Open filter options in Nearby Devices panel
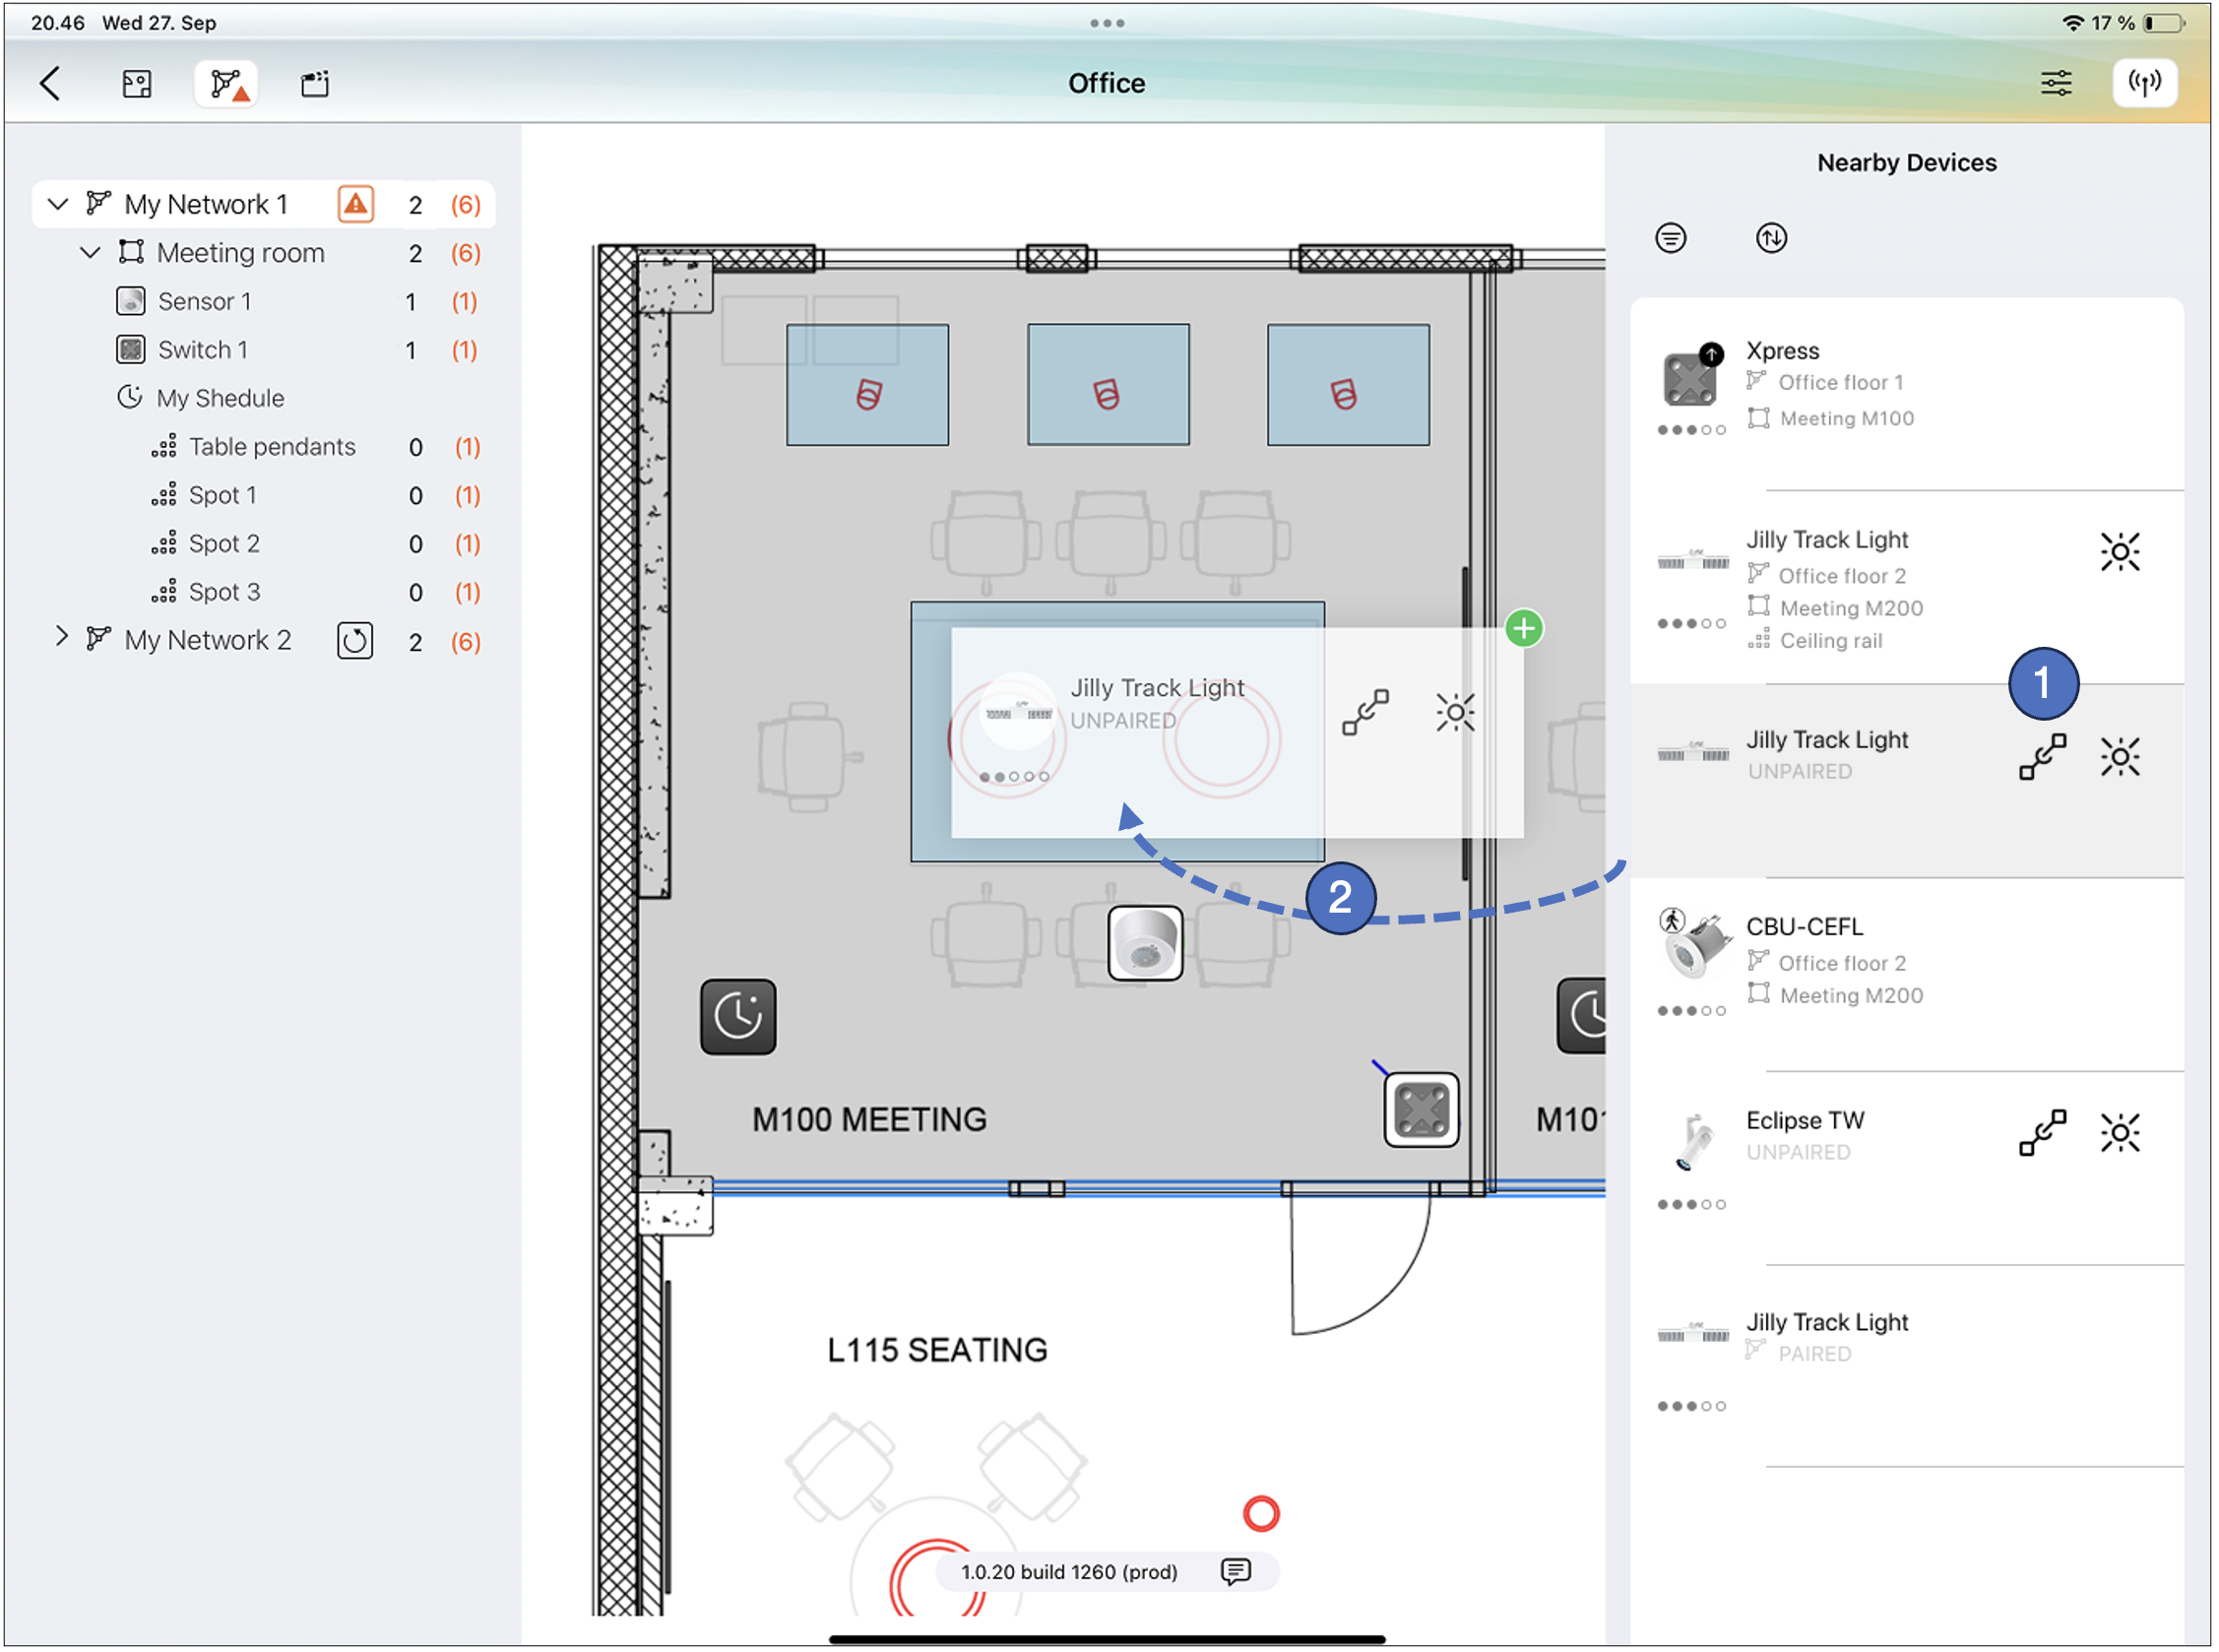The height and width of the screenshot is (1652, 2219). click(x=1671, y=238)
